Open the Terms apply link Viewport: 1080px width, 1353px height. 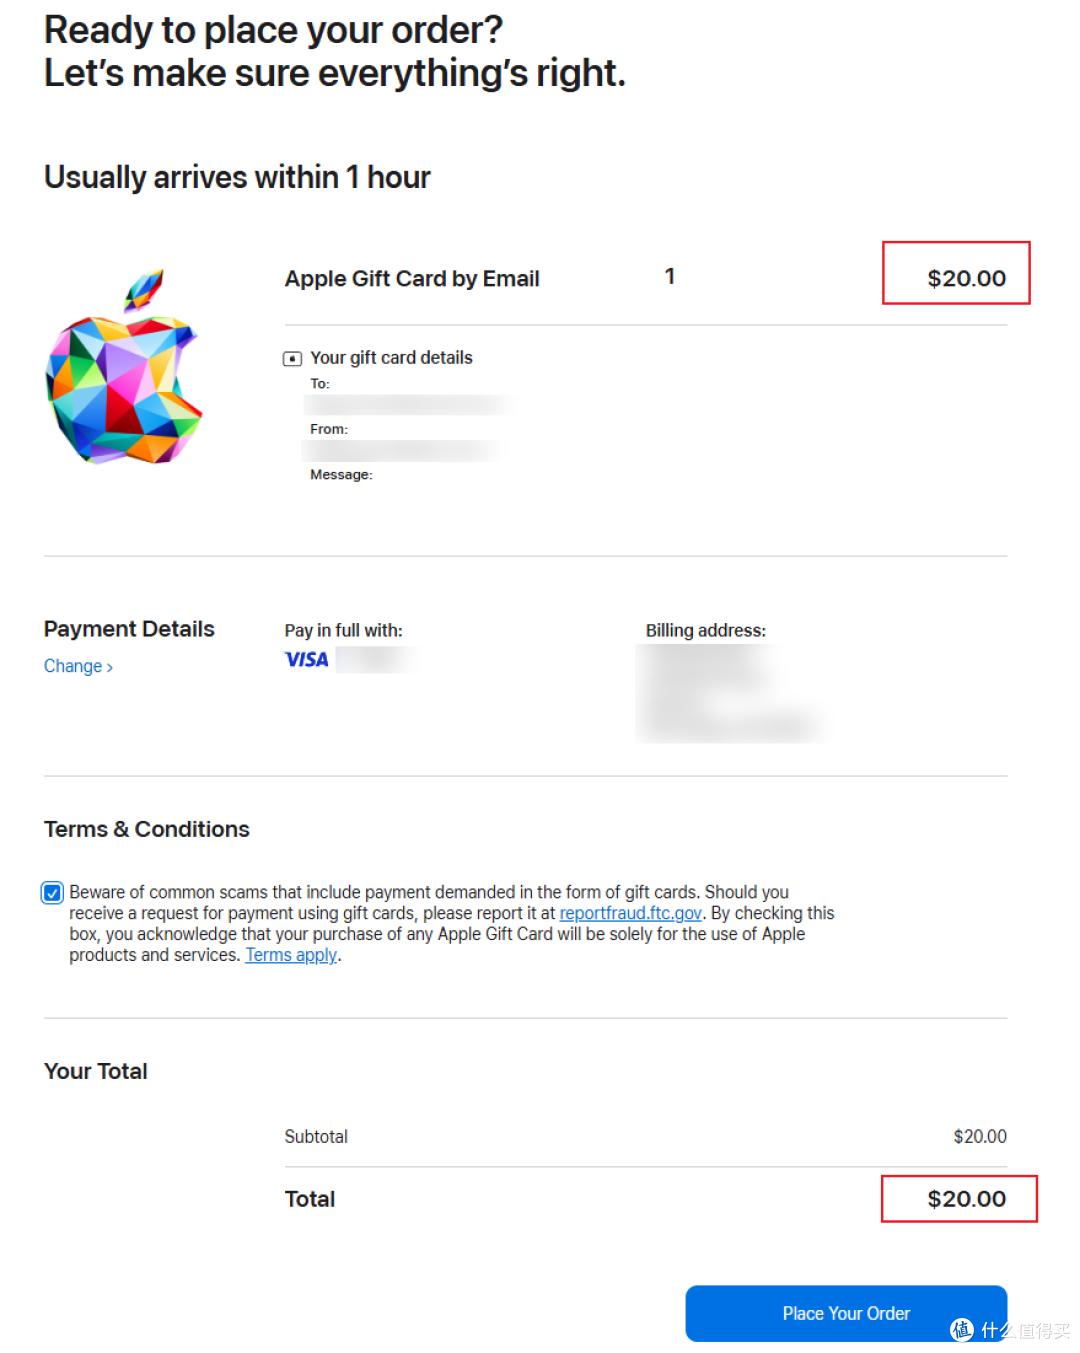click(x=291, y=955)
